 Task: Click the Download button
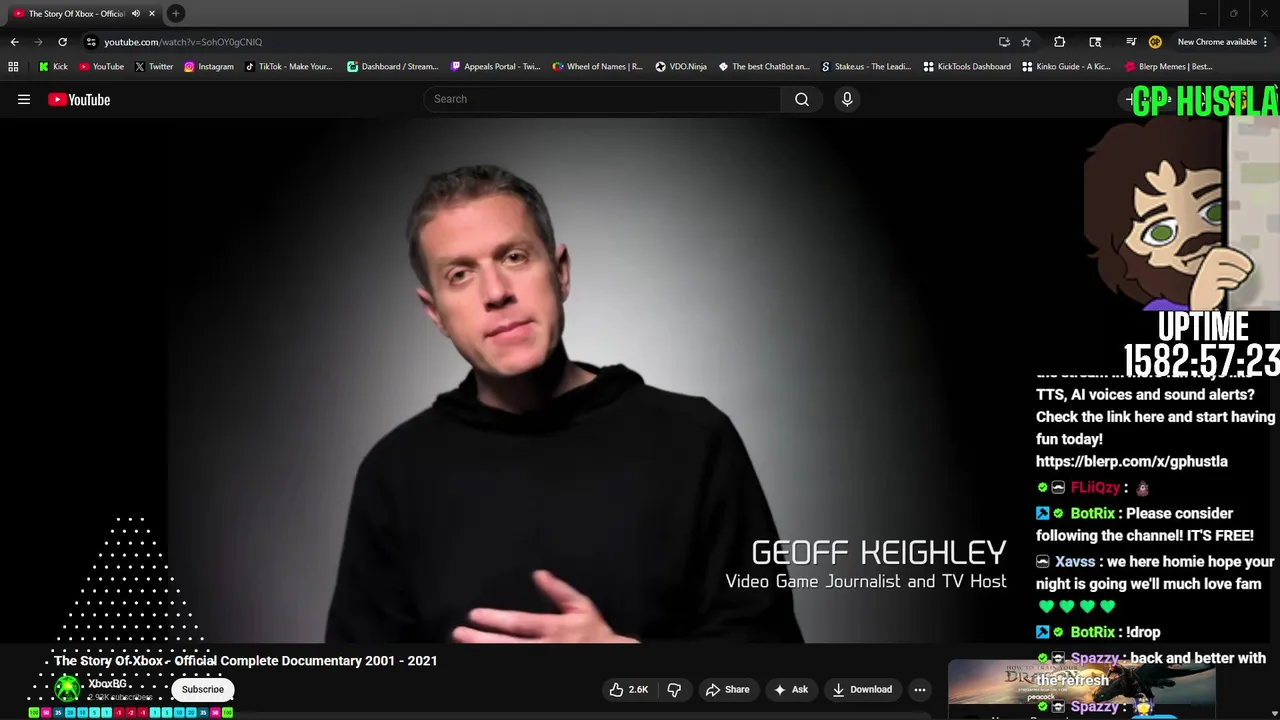pos(862,689)
